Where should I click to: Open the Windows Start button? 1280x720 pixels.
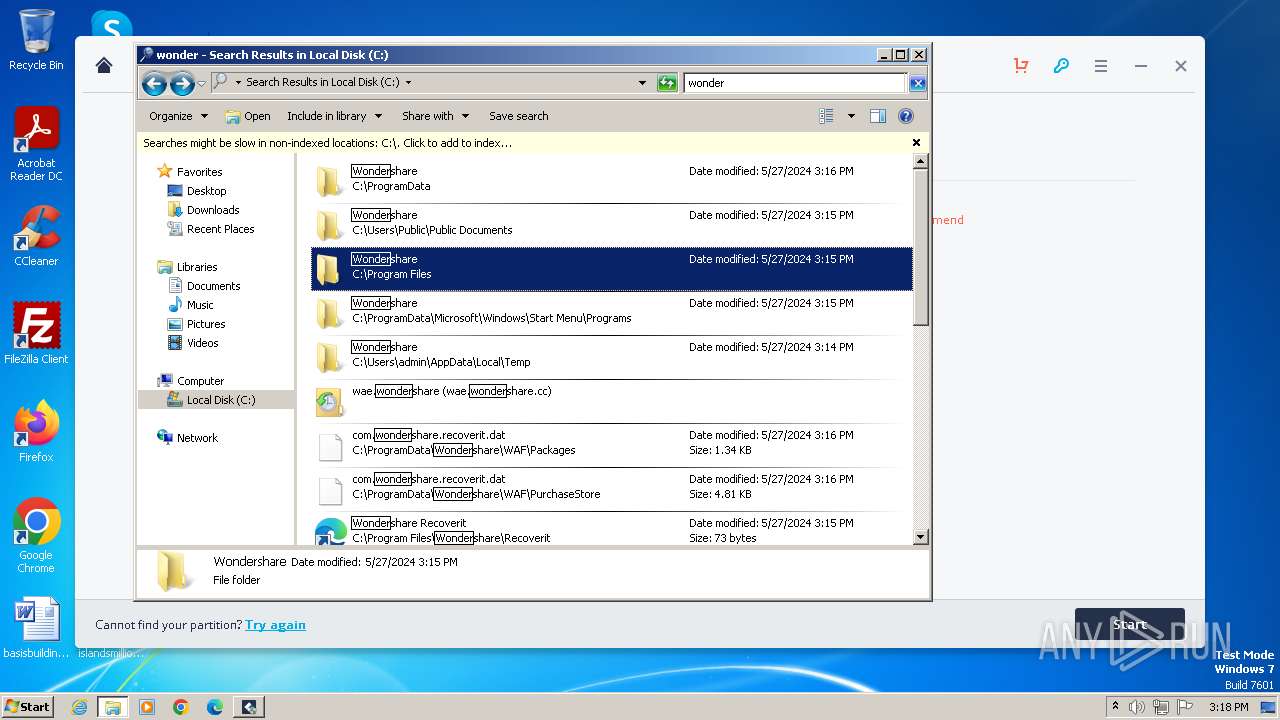(28, 706)
